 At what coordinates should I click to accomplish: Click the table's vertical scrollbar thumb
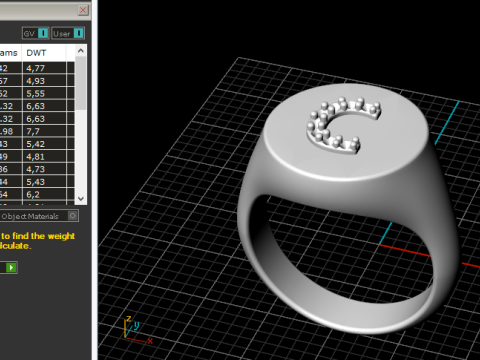coord(81,83)
